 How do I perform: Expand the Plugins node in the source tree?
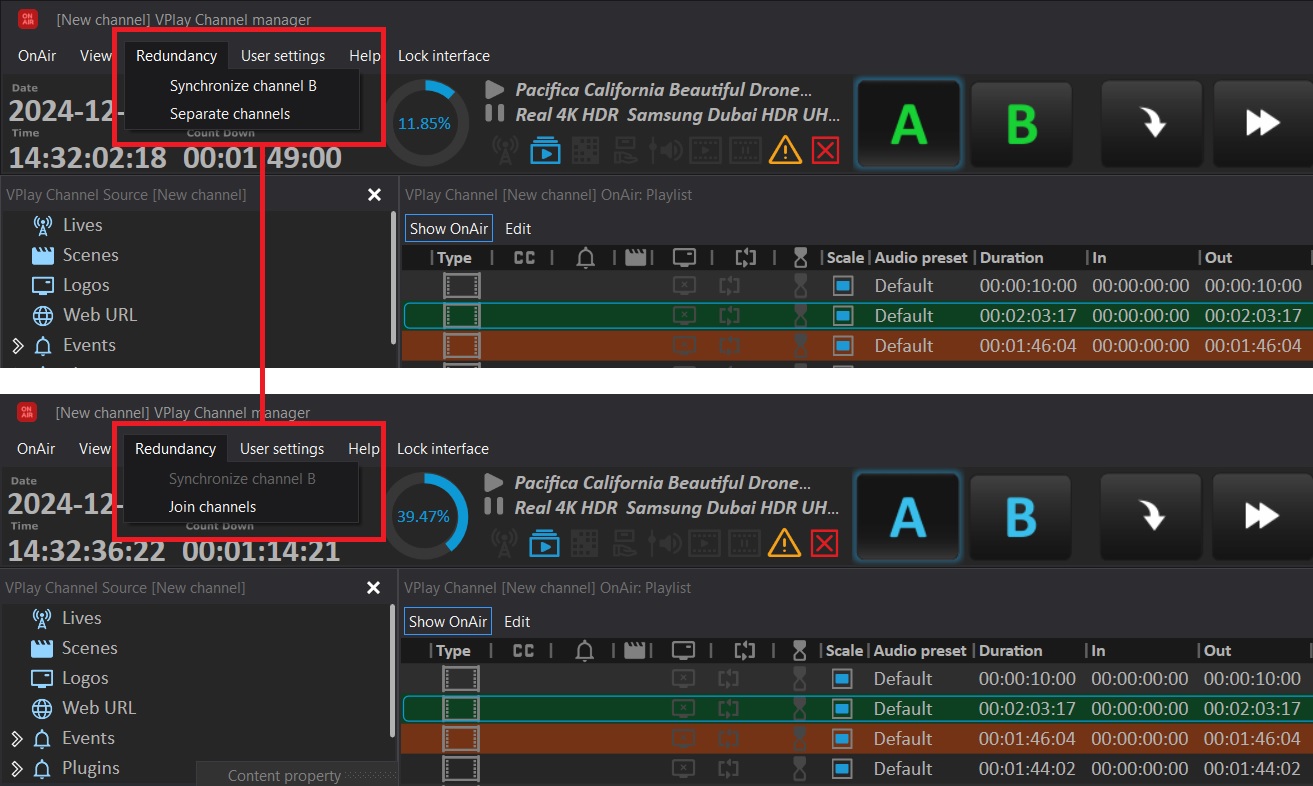(x=17, y=769)
